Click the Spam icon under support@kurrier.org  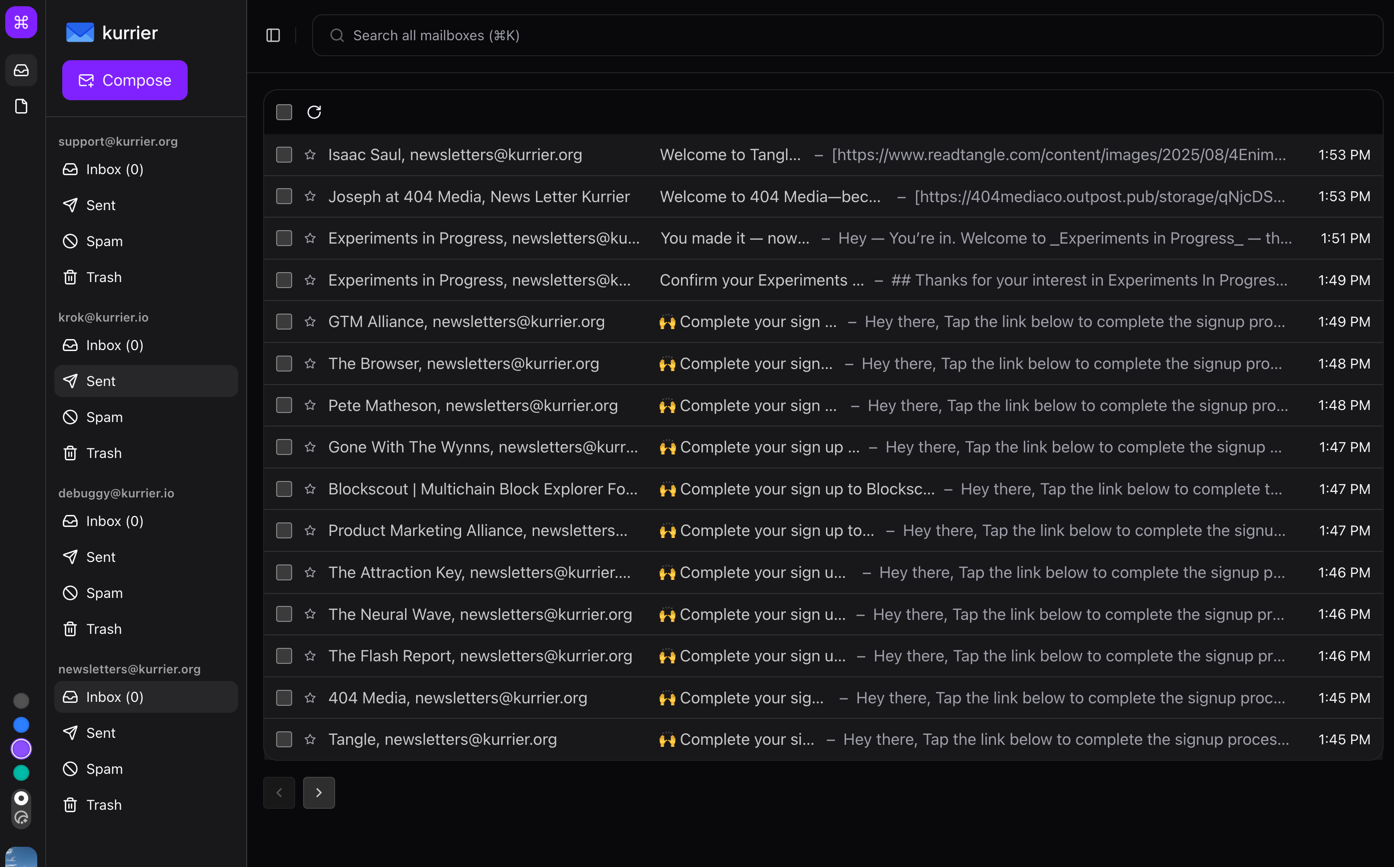pyautogui.click(x=70, y=241)
